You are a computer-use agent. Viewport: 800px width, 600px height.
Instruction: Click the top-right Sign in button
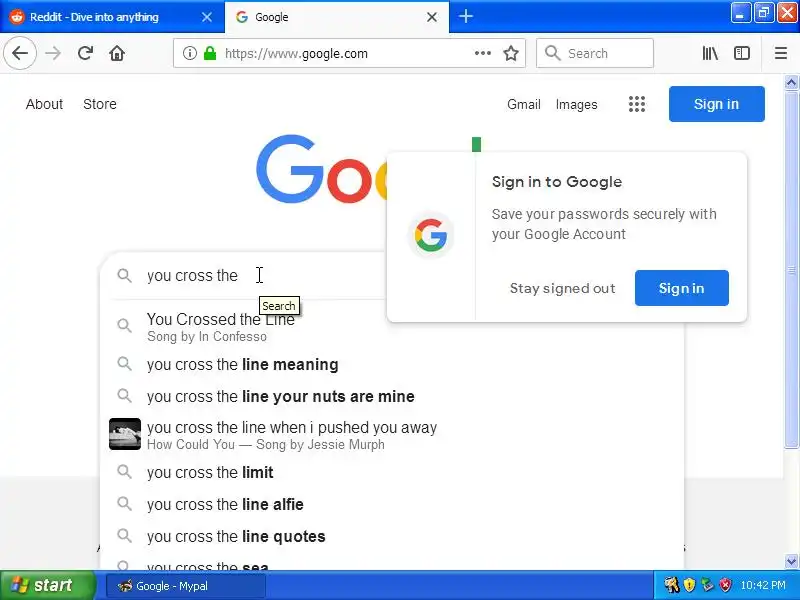tap(716, 104)
